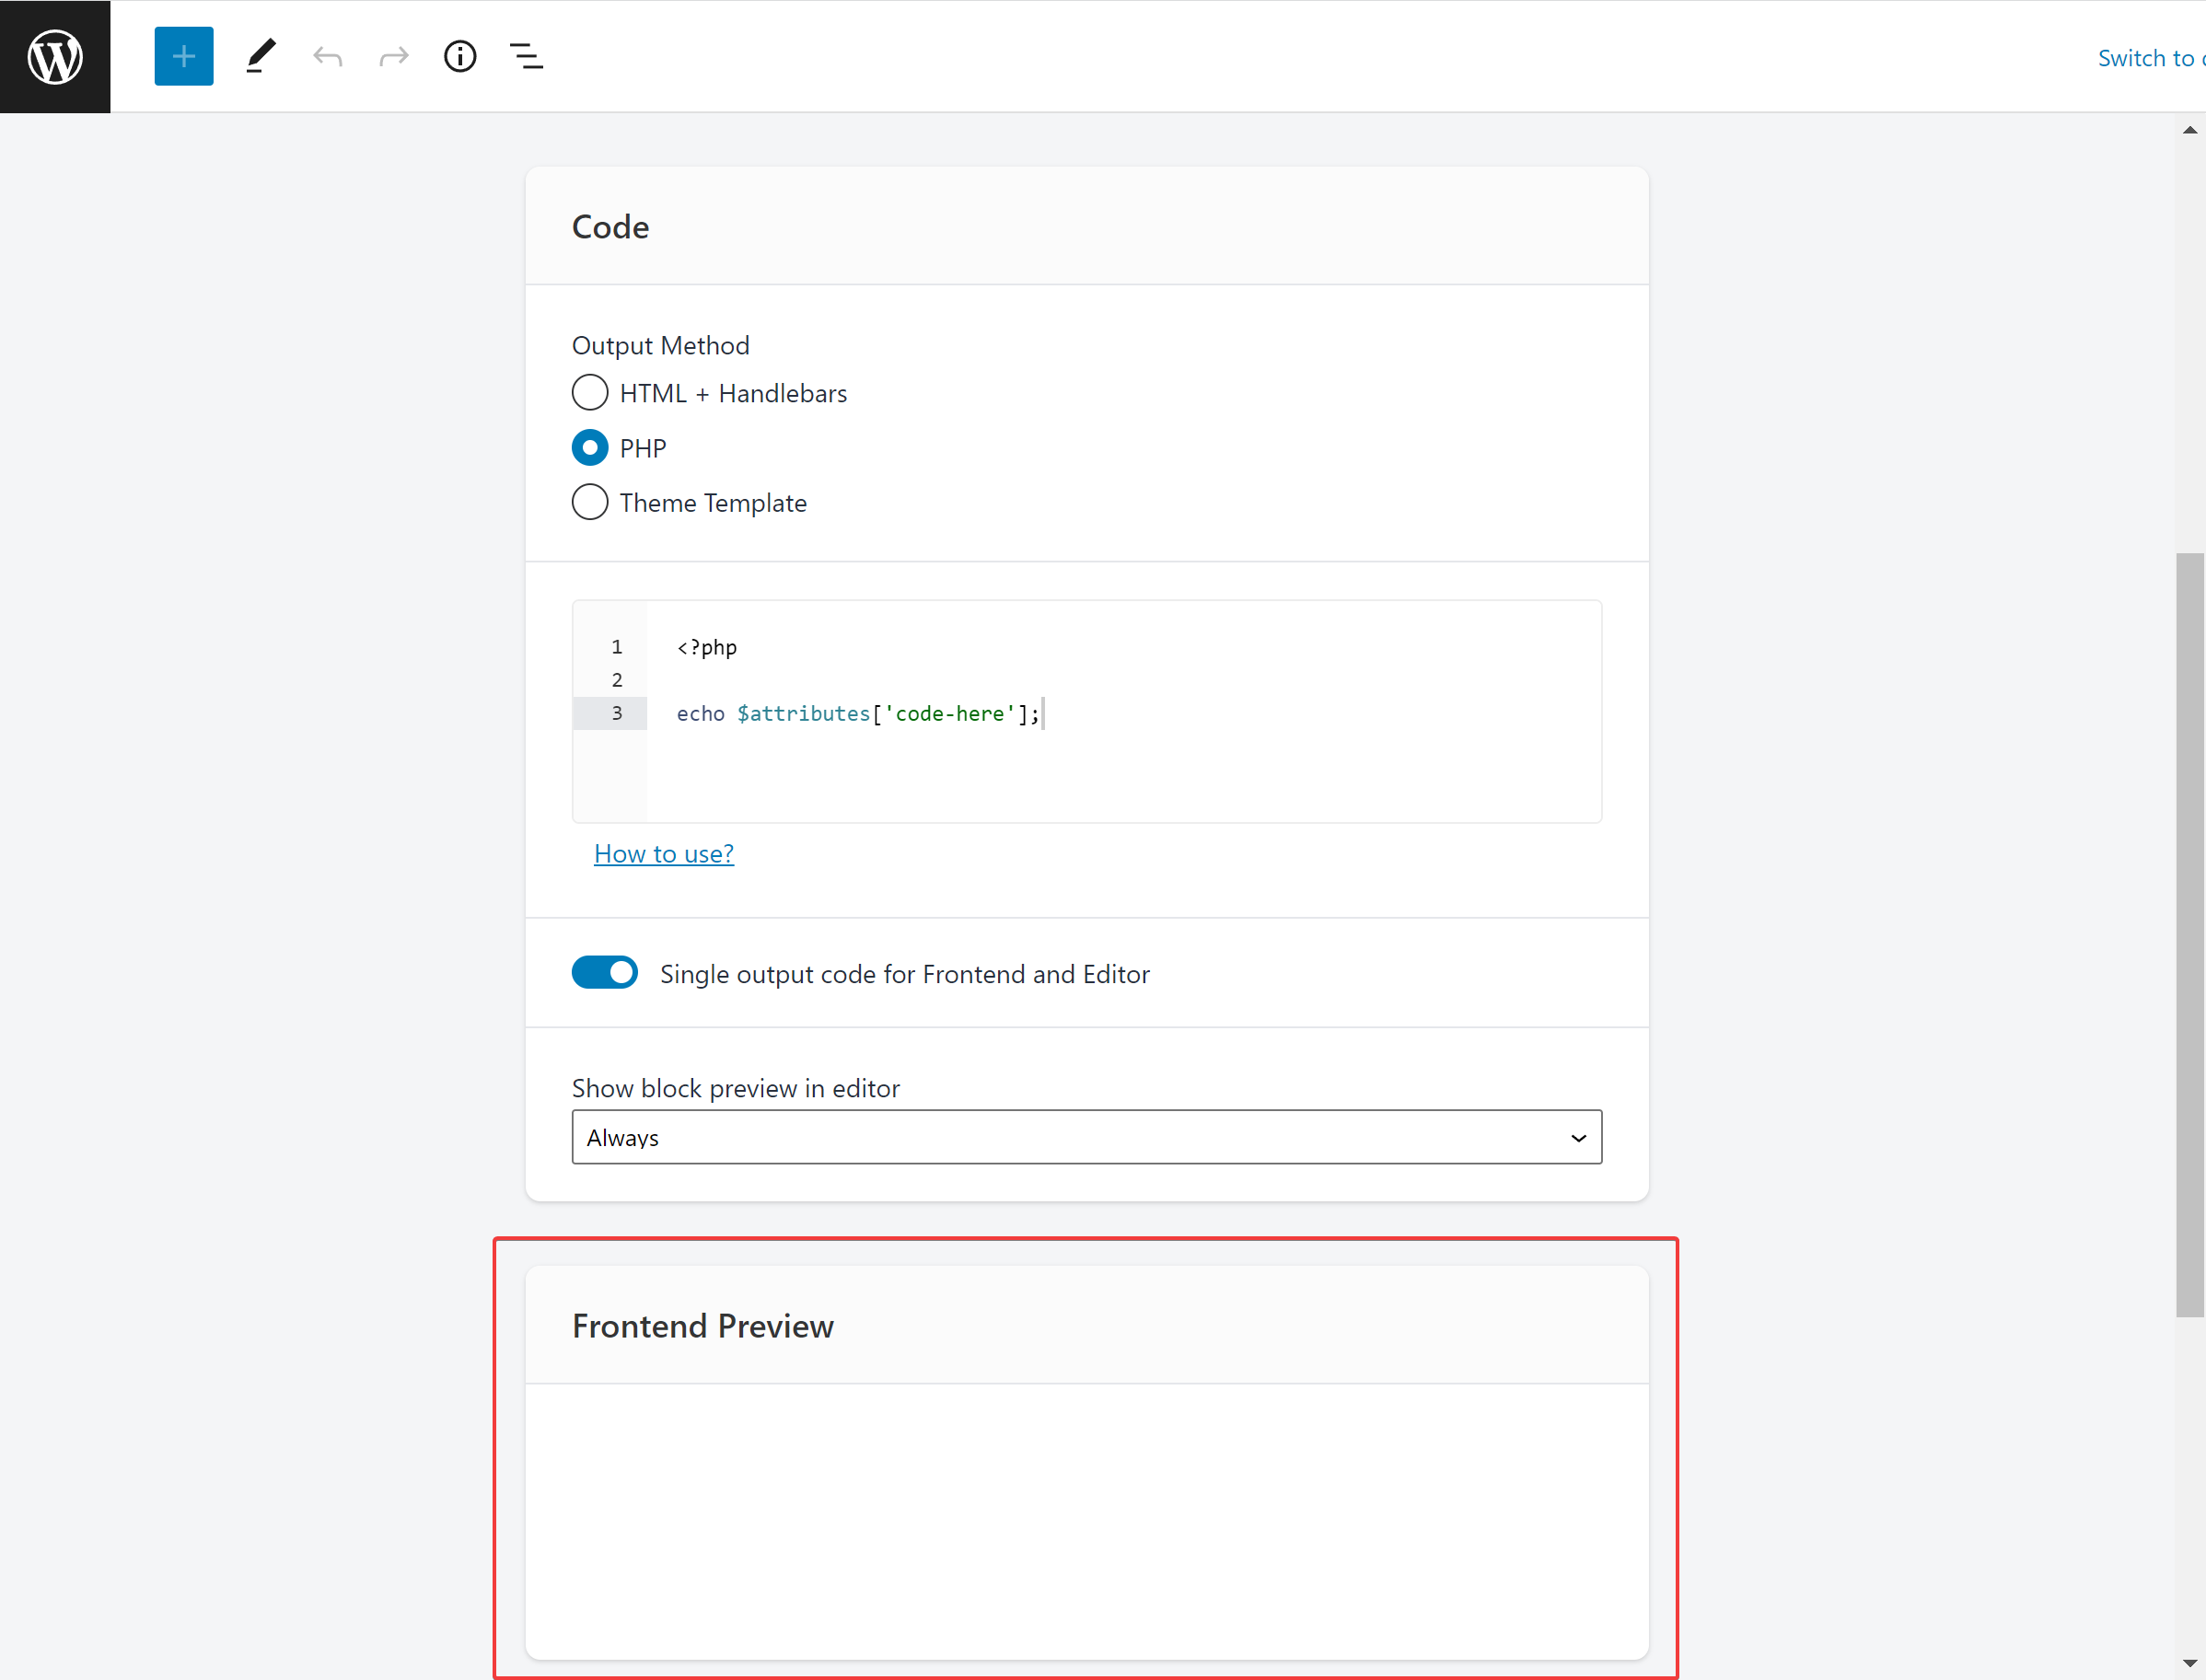2206x1680 pixels.
Task: Redo the change arrow
Action: [x=394, y=56]
